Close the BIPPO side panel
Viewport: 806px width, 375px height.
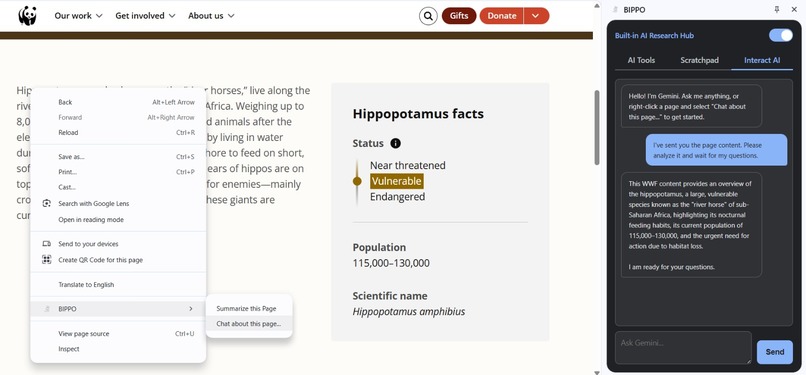click(x=794, y=10)
